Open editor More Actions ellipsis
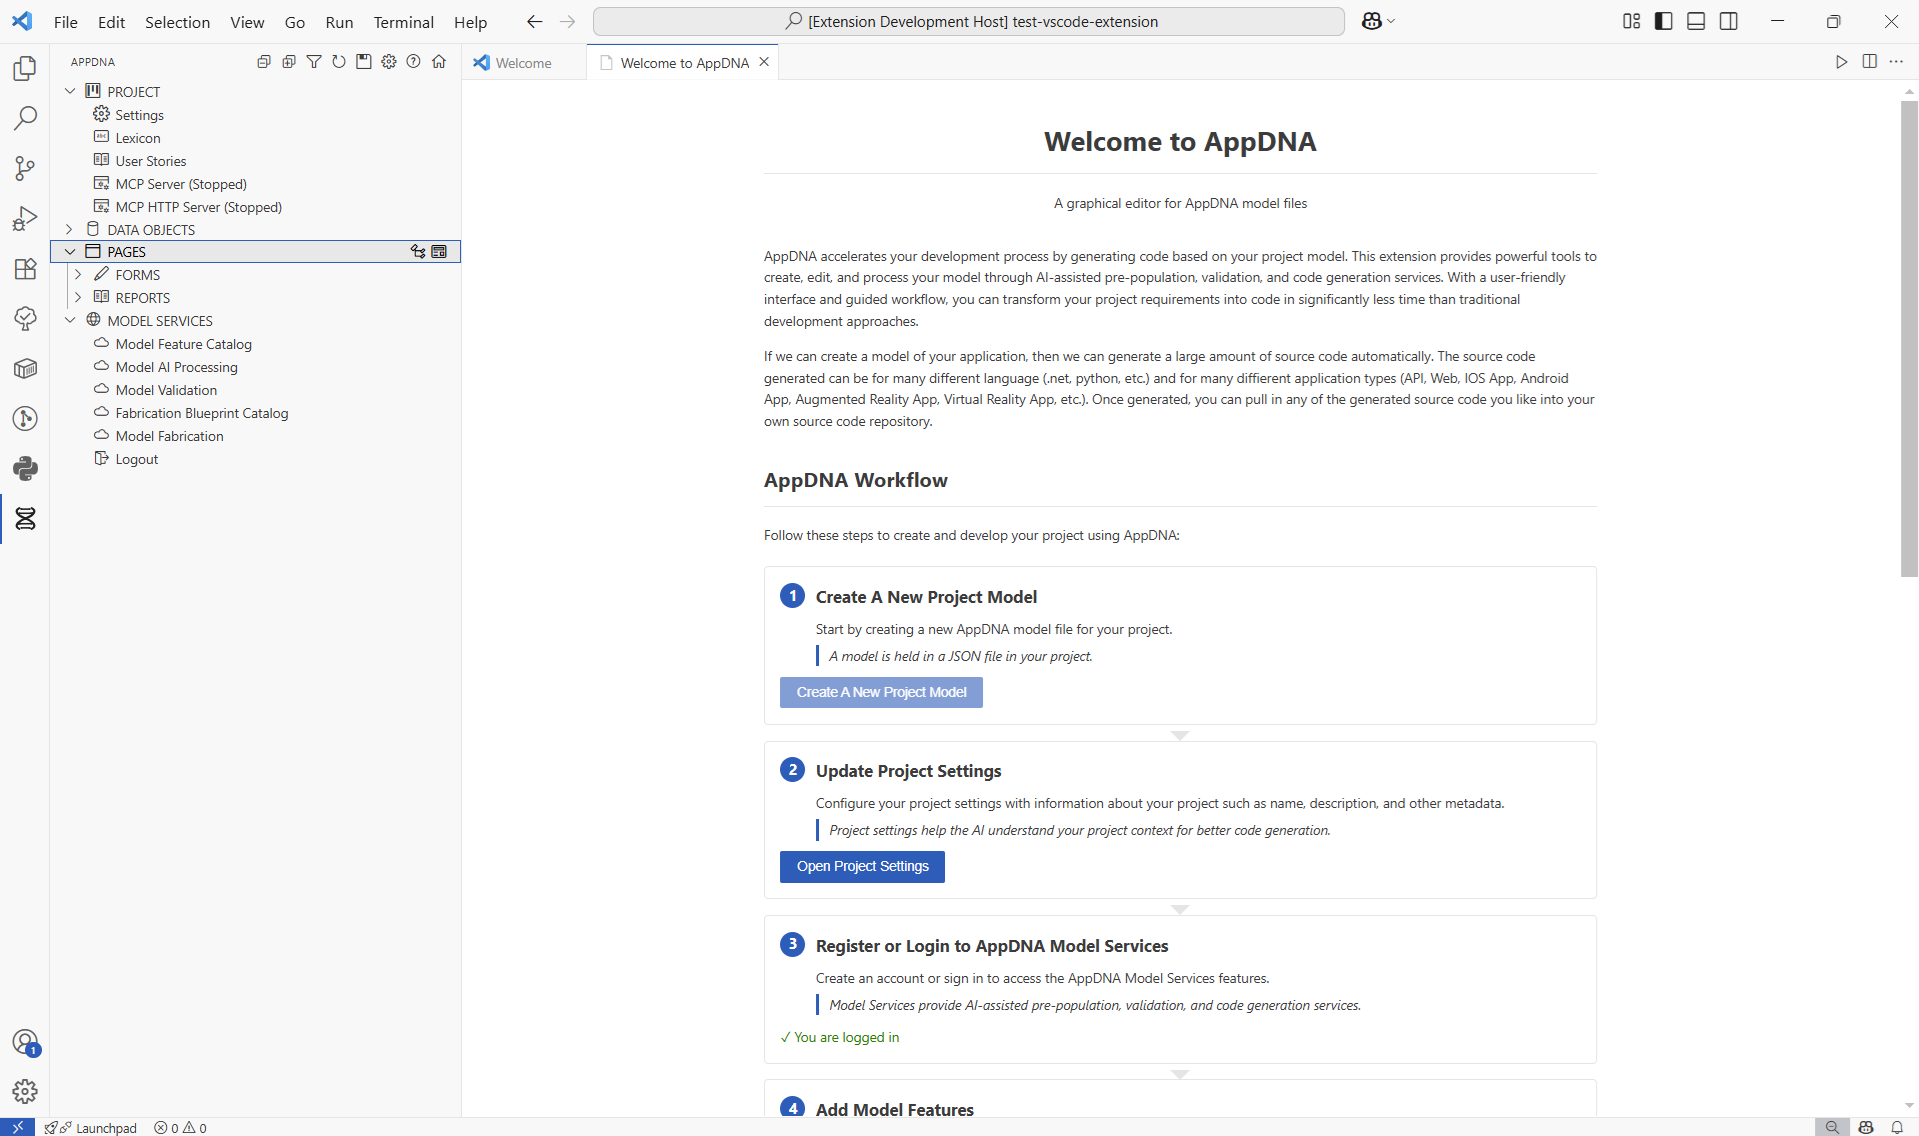Screen dimensions: 1919x1136 [1896, 62]
